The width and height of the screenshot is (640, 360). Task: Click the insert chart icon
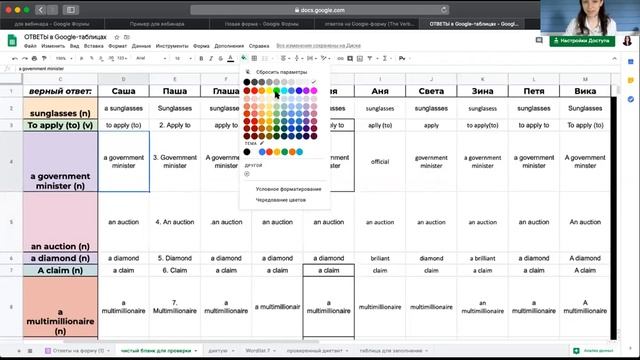point(360,58)
